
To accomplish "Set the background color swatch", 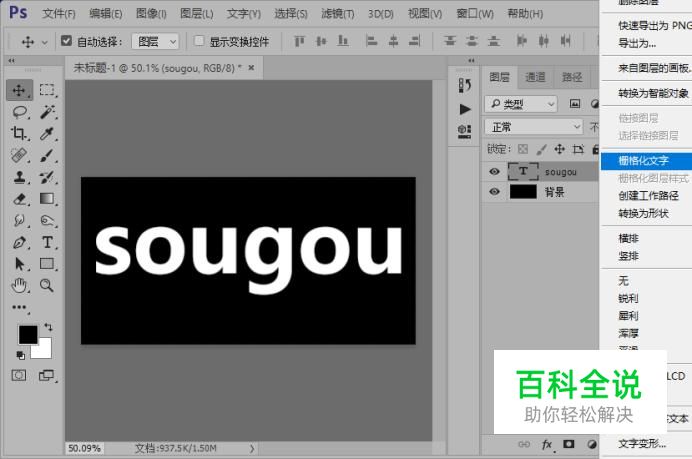I will [45, 351].
